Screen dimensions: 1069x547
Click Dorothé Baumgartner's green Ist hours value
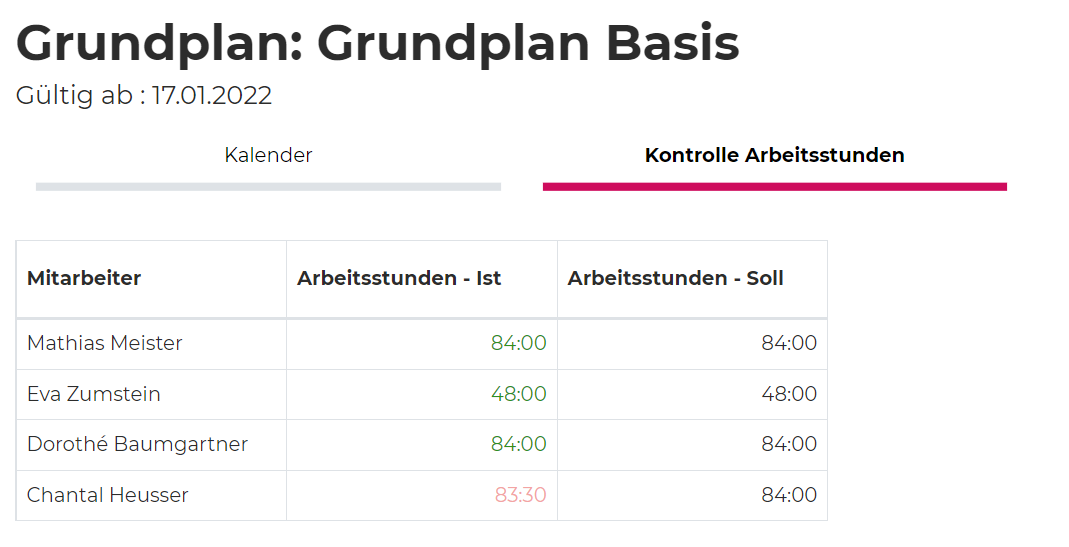pyautogui.click(x=518, y=444)
